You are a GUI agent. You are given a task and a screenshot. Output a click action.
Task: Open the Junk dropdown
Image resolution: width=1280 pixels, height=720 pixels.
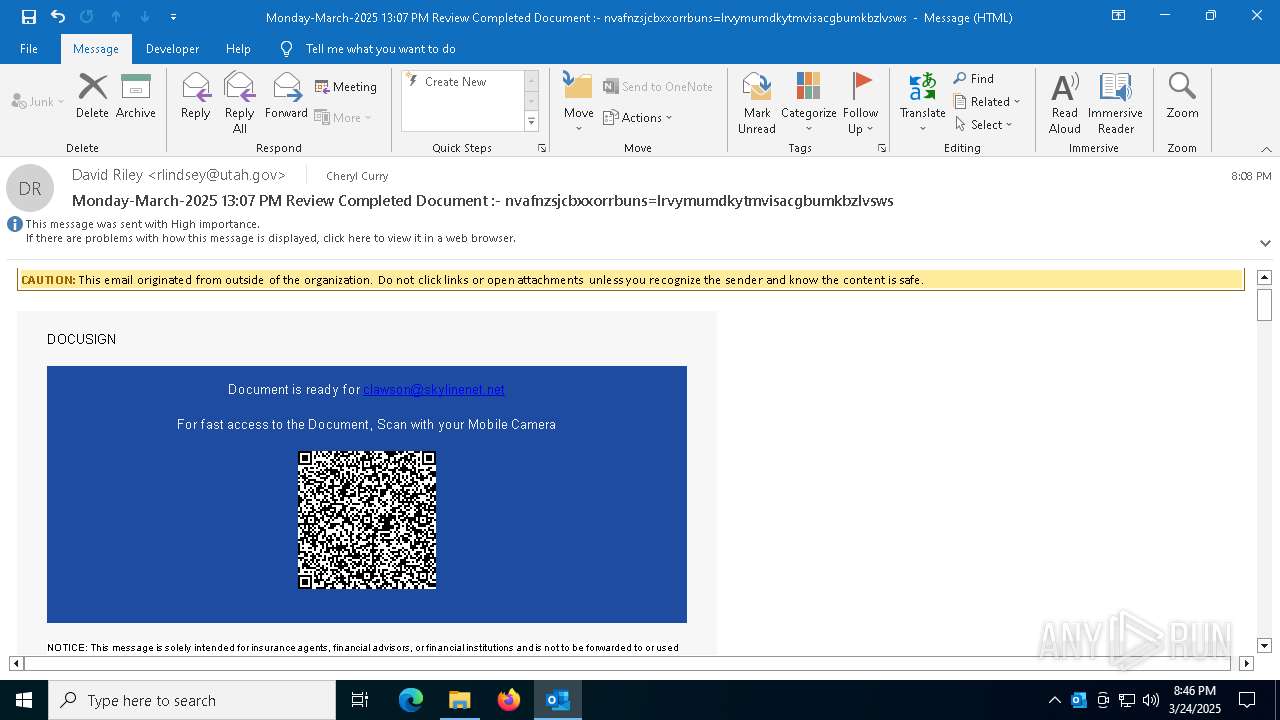(x=38, y=101)
